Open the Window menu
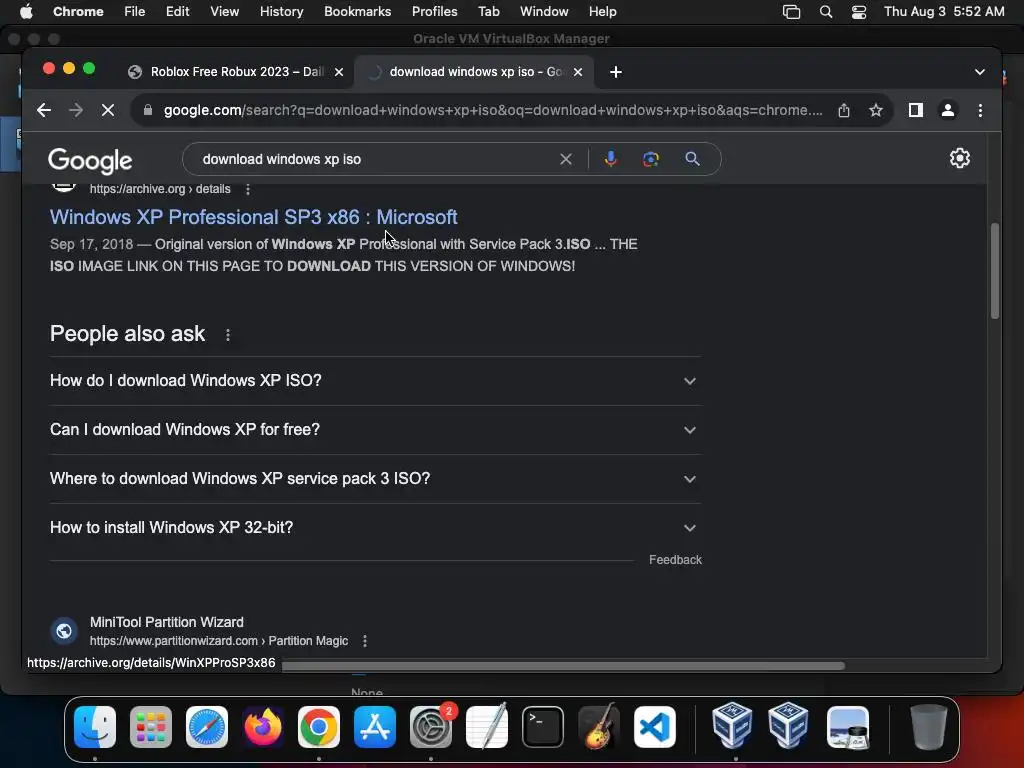The width and height of the screenshot is (1024, 768). [544, 12]
